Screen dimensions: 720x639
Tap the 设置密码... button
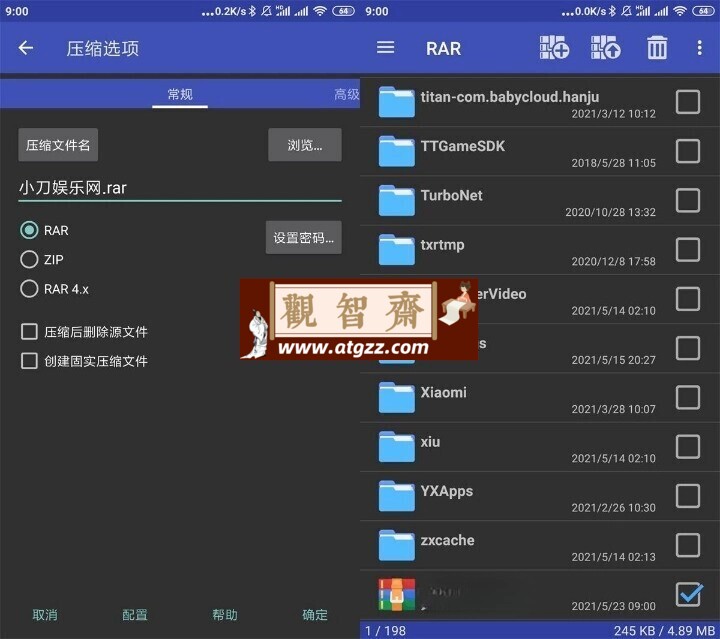(304, 237)
